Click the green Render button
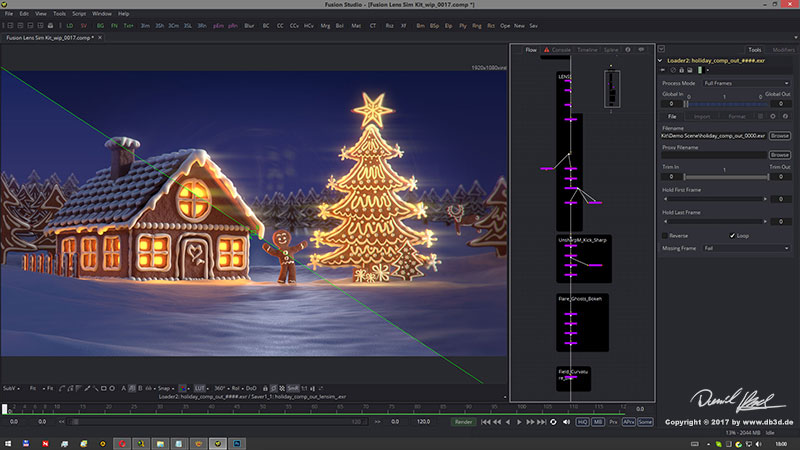 click(463, 422)
